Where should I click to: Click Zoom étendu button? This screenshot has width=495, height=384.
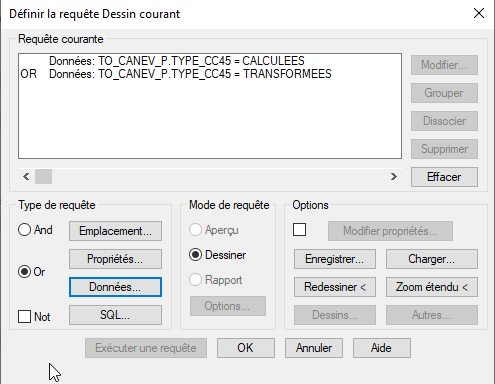pyautogui.click(x=432, y=287)
